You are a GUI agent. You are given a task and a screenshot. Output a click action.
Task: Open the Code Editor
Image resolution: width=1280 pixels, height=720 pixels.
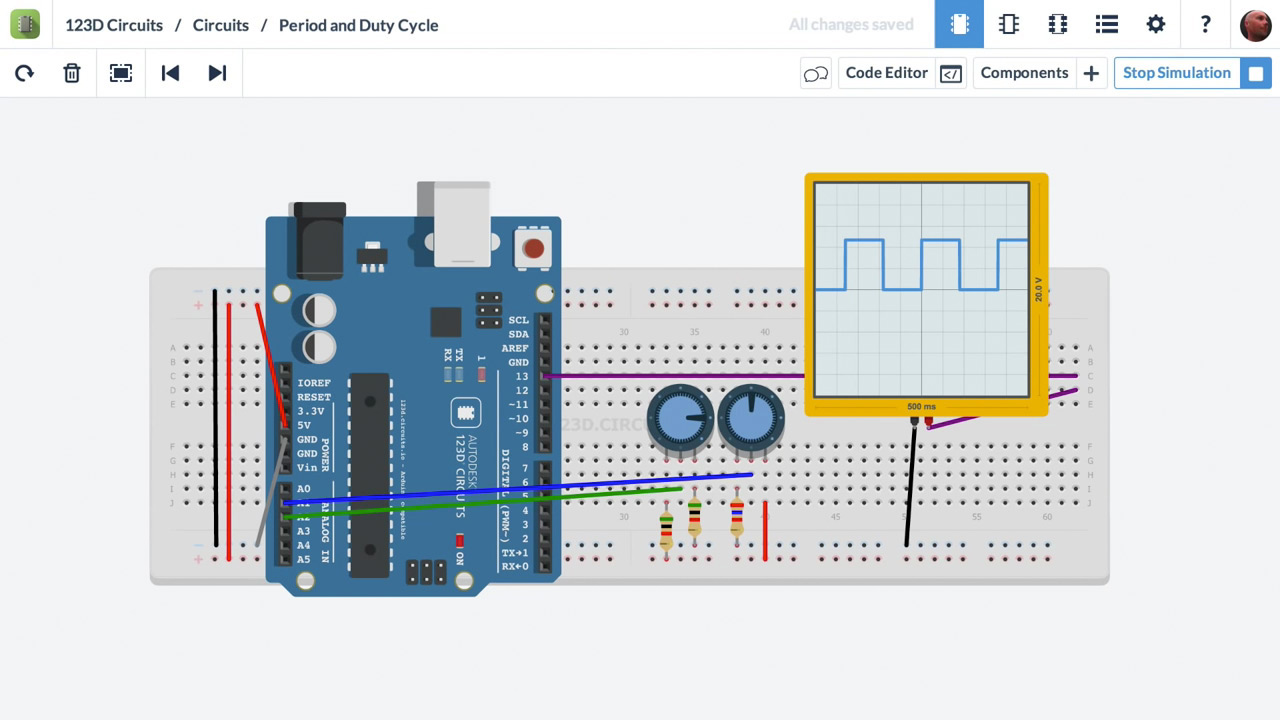click(x=887, y=73)
